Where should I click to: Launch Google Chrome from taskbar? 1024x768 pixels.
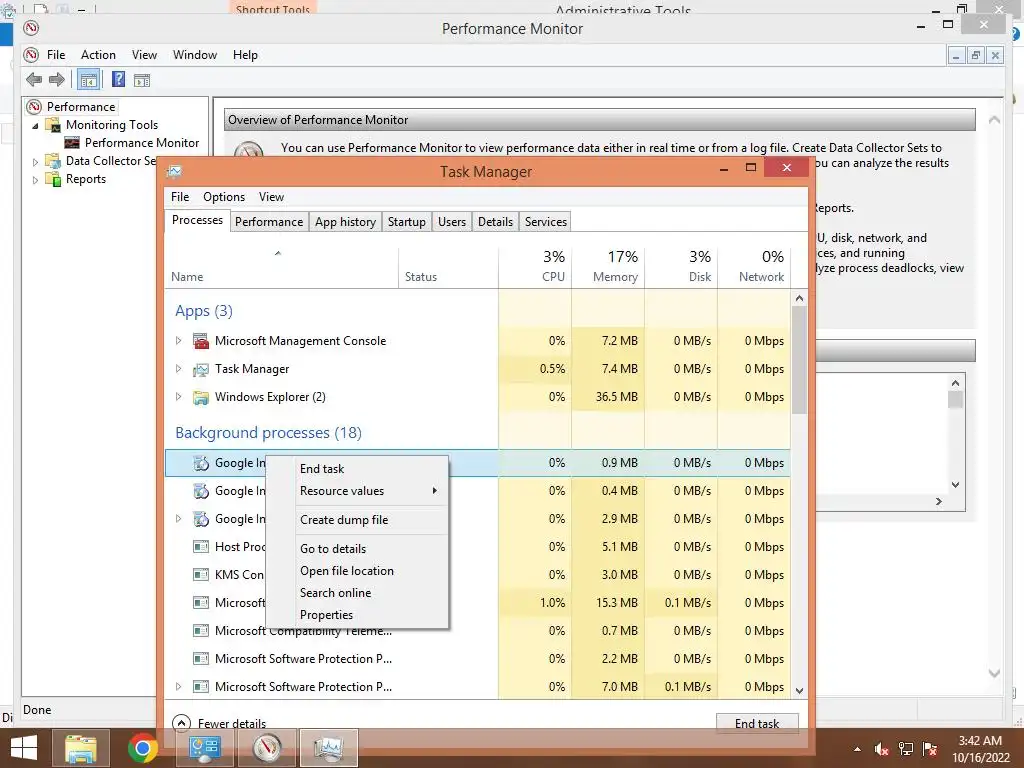[x=142, y=748]
